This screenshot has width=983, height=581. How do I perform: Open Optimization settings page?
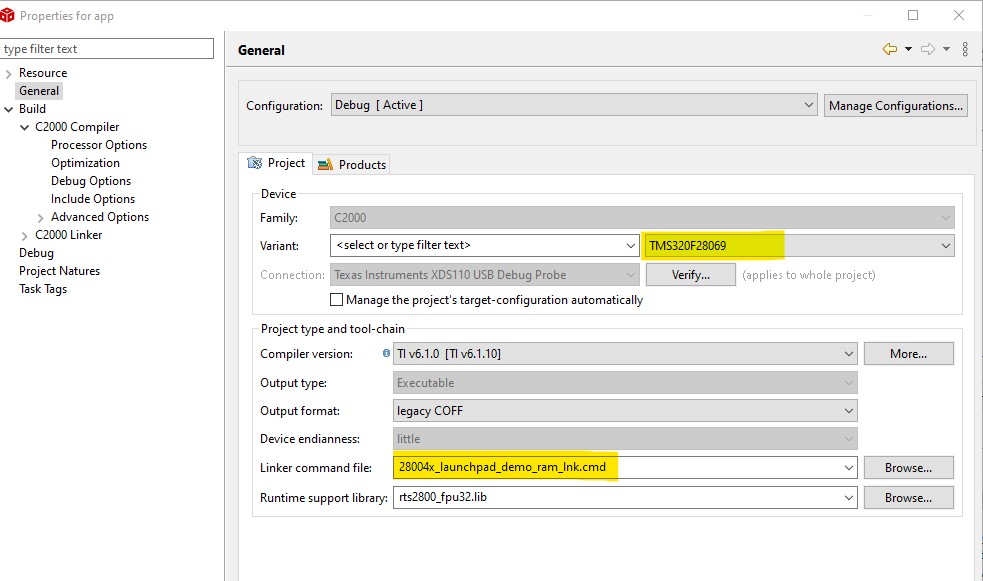[85, 163]
